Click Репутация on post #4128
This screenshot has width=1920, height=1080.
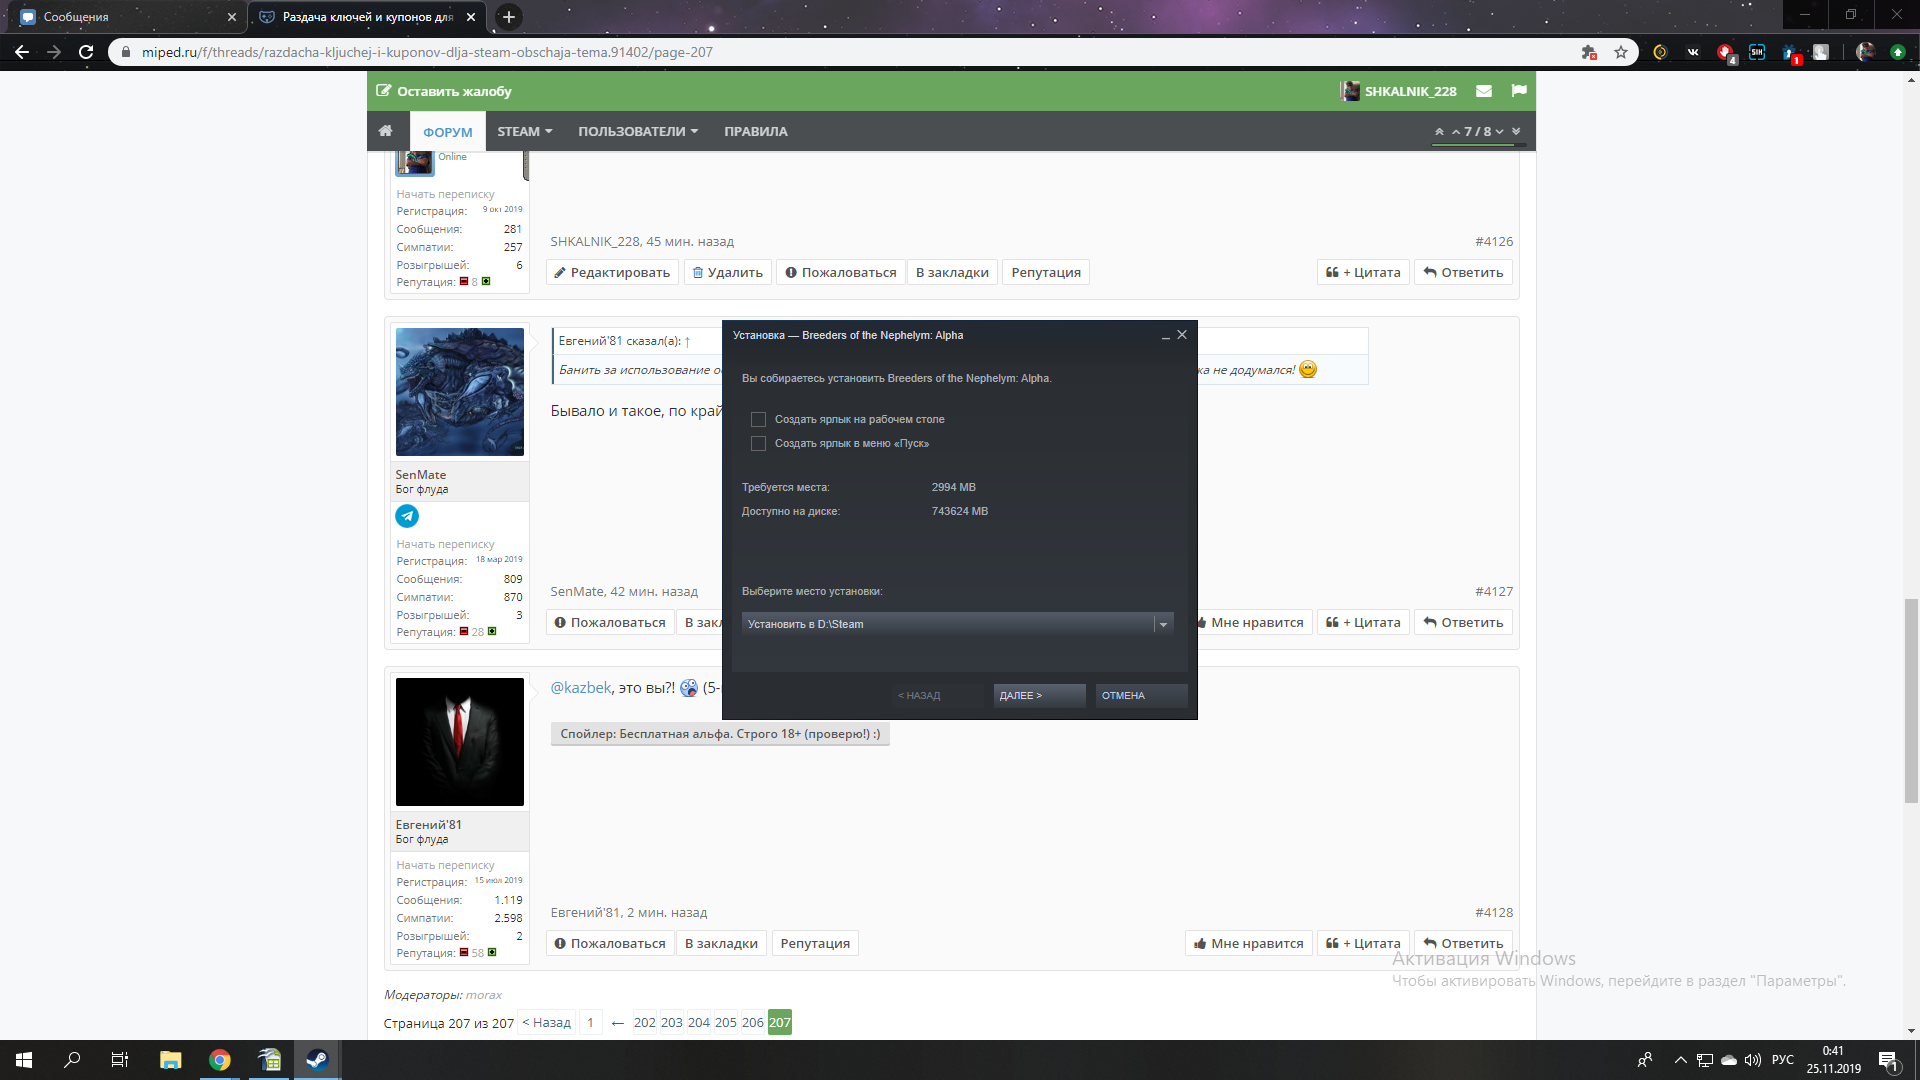(x=815, y=944)
